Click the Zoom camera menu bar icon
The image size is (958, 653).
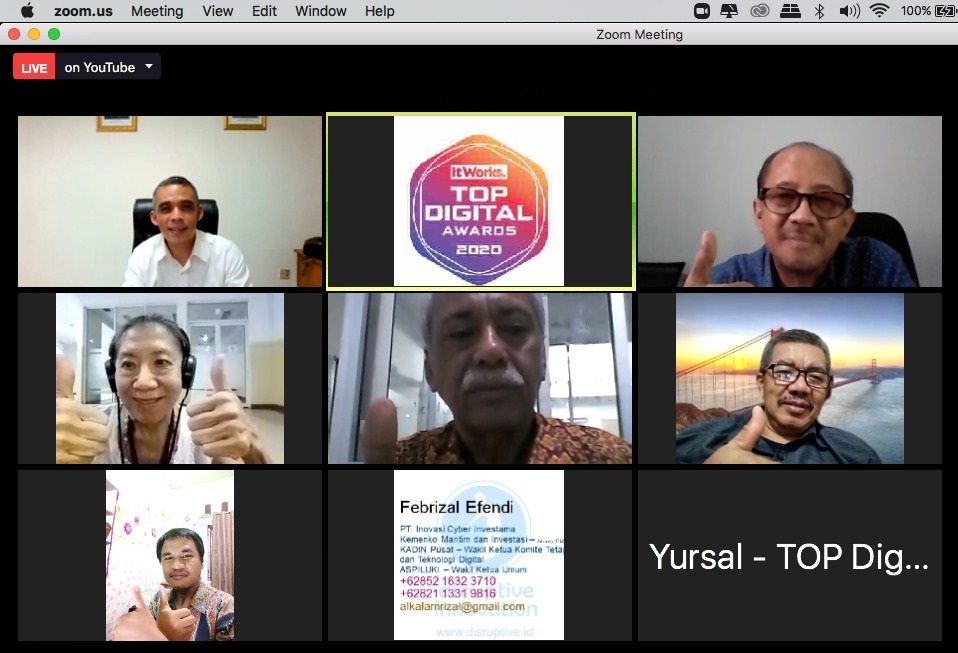pyautogui.click(x=702, y=11)
